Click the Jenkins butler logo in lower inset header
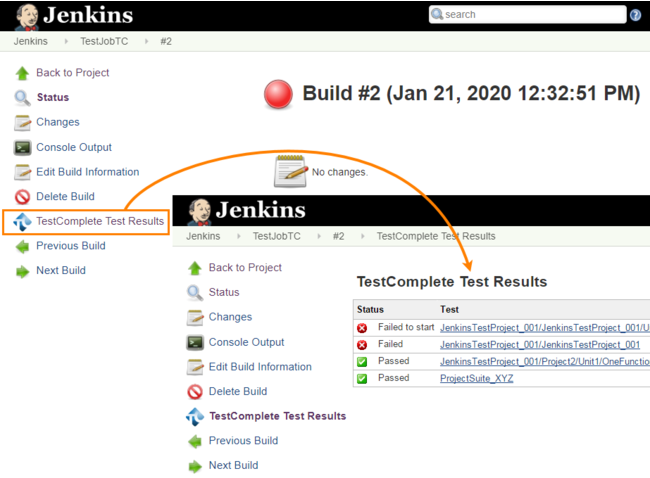650x478 pixels. tap(200, 211)
